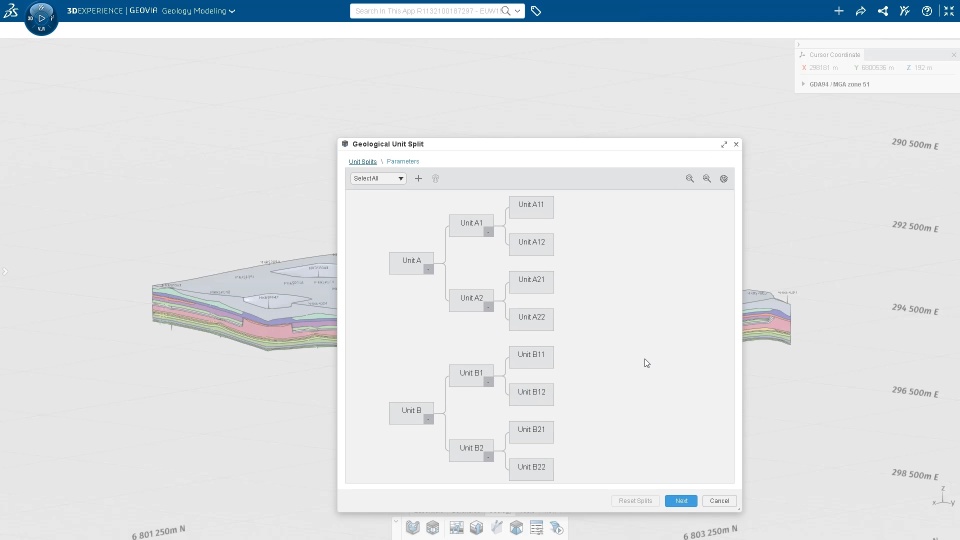Fit the unit tree to view
This screenshot has height=540, width=960.
click(724, 179)
